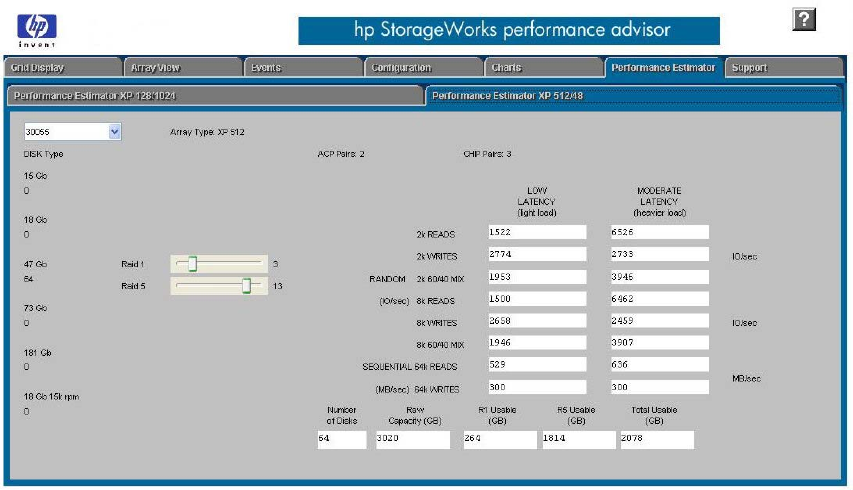Click the 'Raid 1' label

(x=133, y=264)
